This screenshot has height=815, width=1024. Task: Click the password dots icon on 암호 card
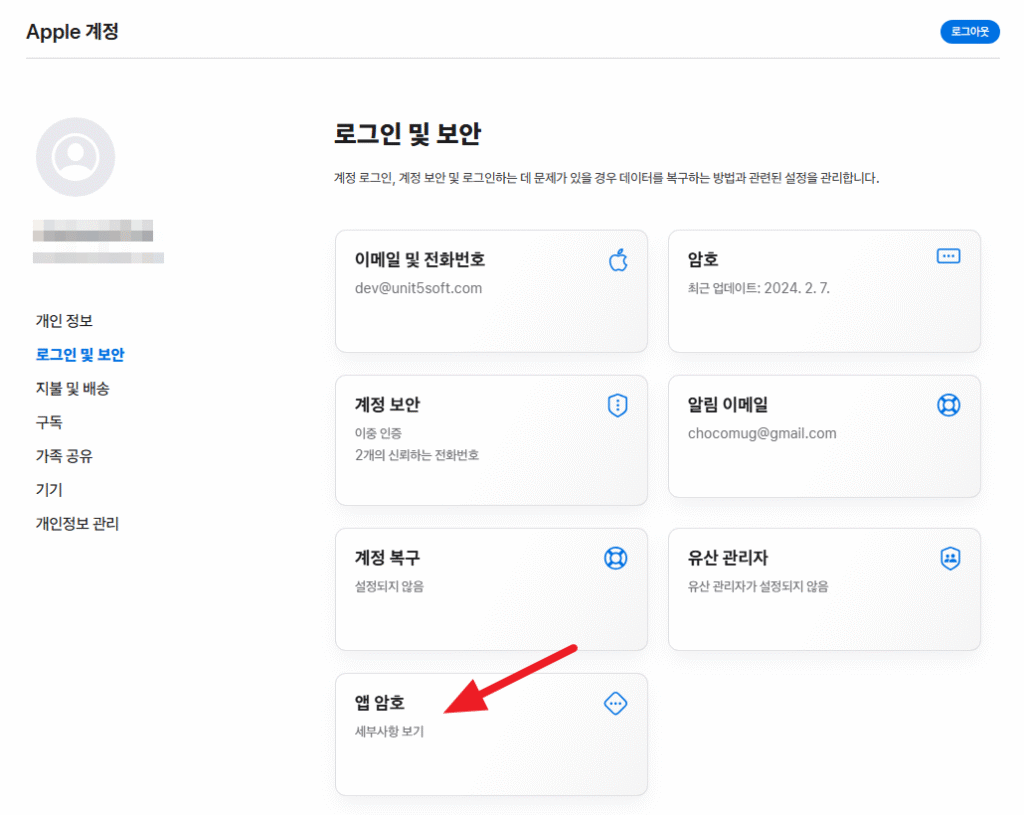pos(950,258)
